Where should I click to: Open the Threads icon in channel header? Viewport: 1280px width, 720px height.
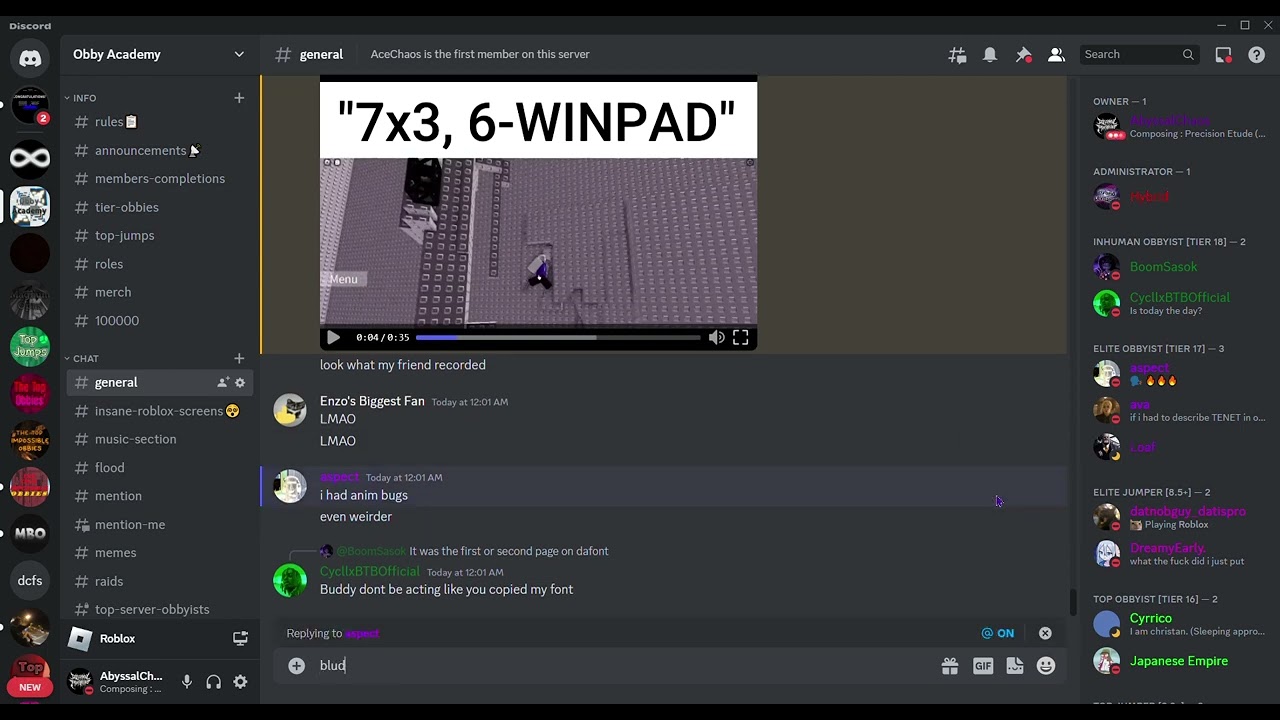coord(957,55)
